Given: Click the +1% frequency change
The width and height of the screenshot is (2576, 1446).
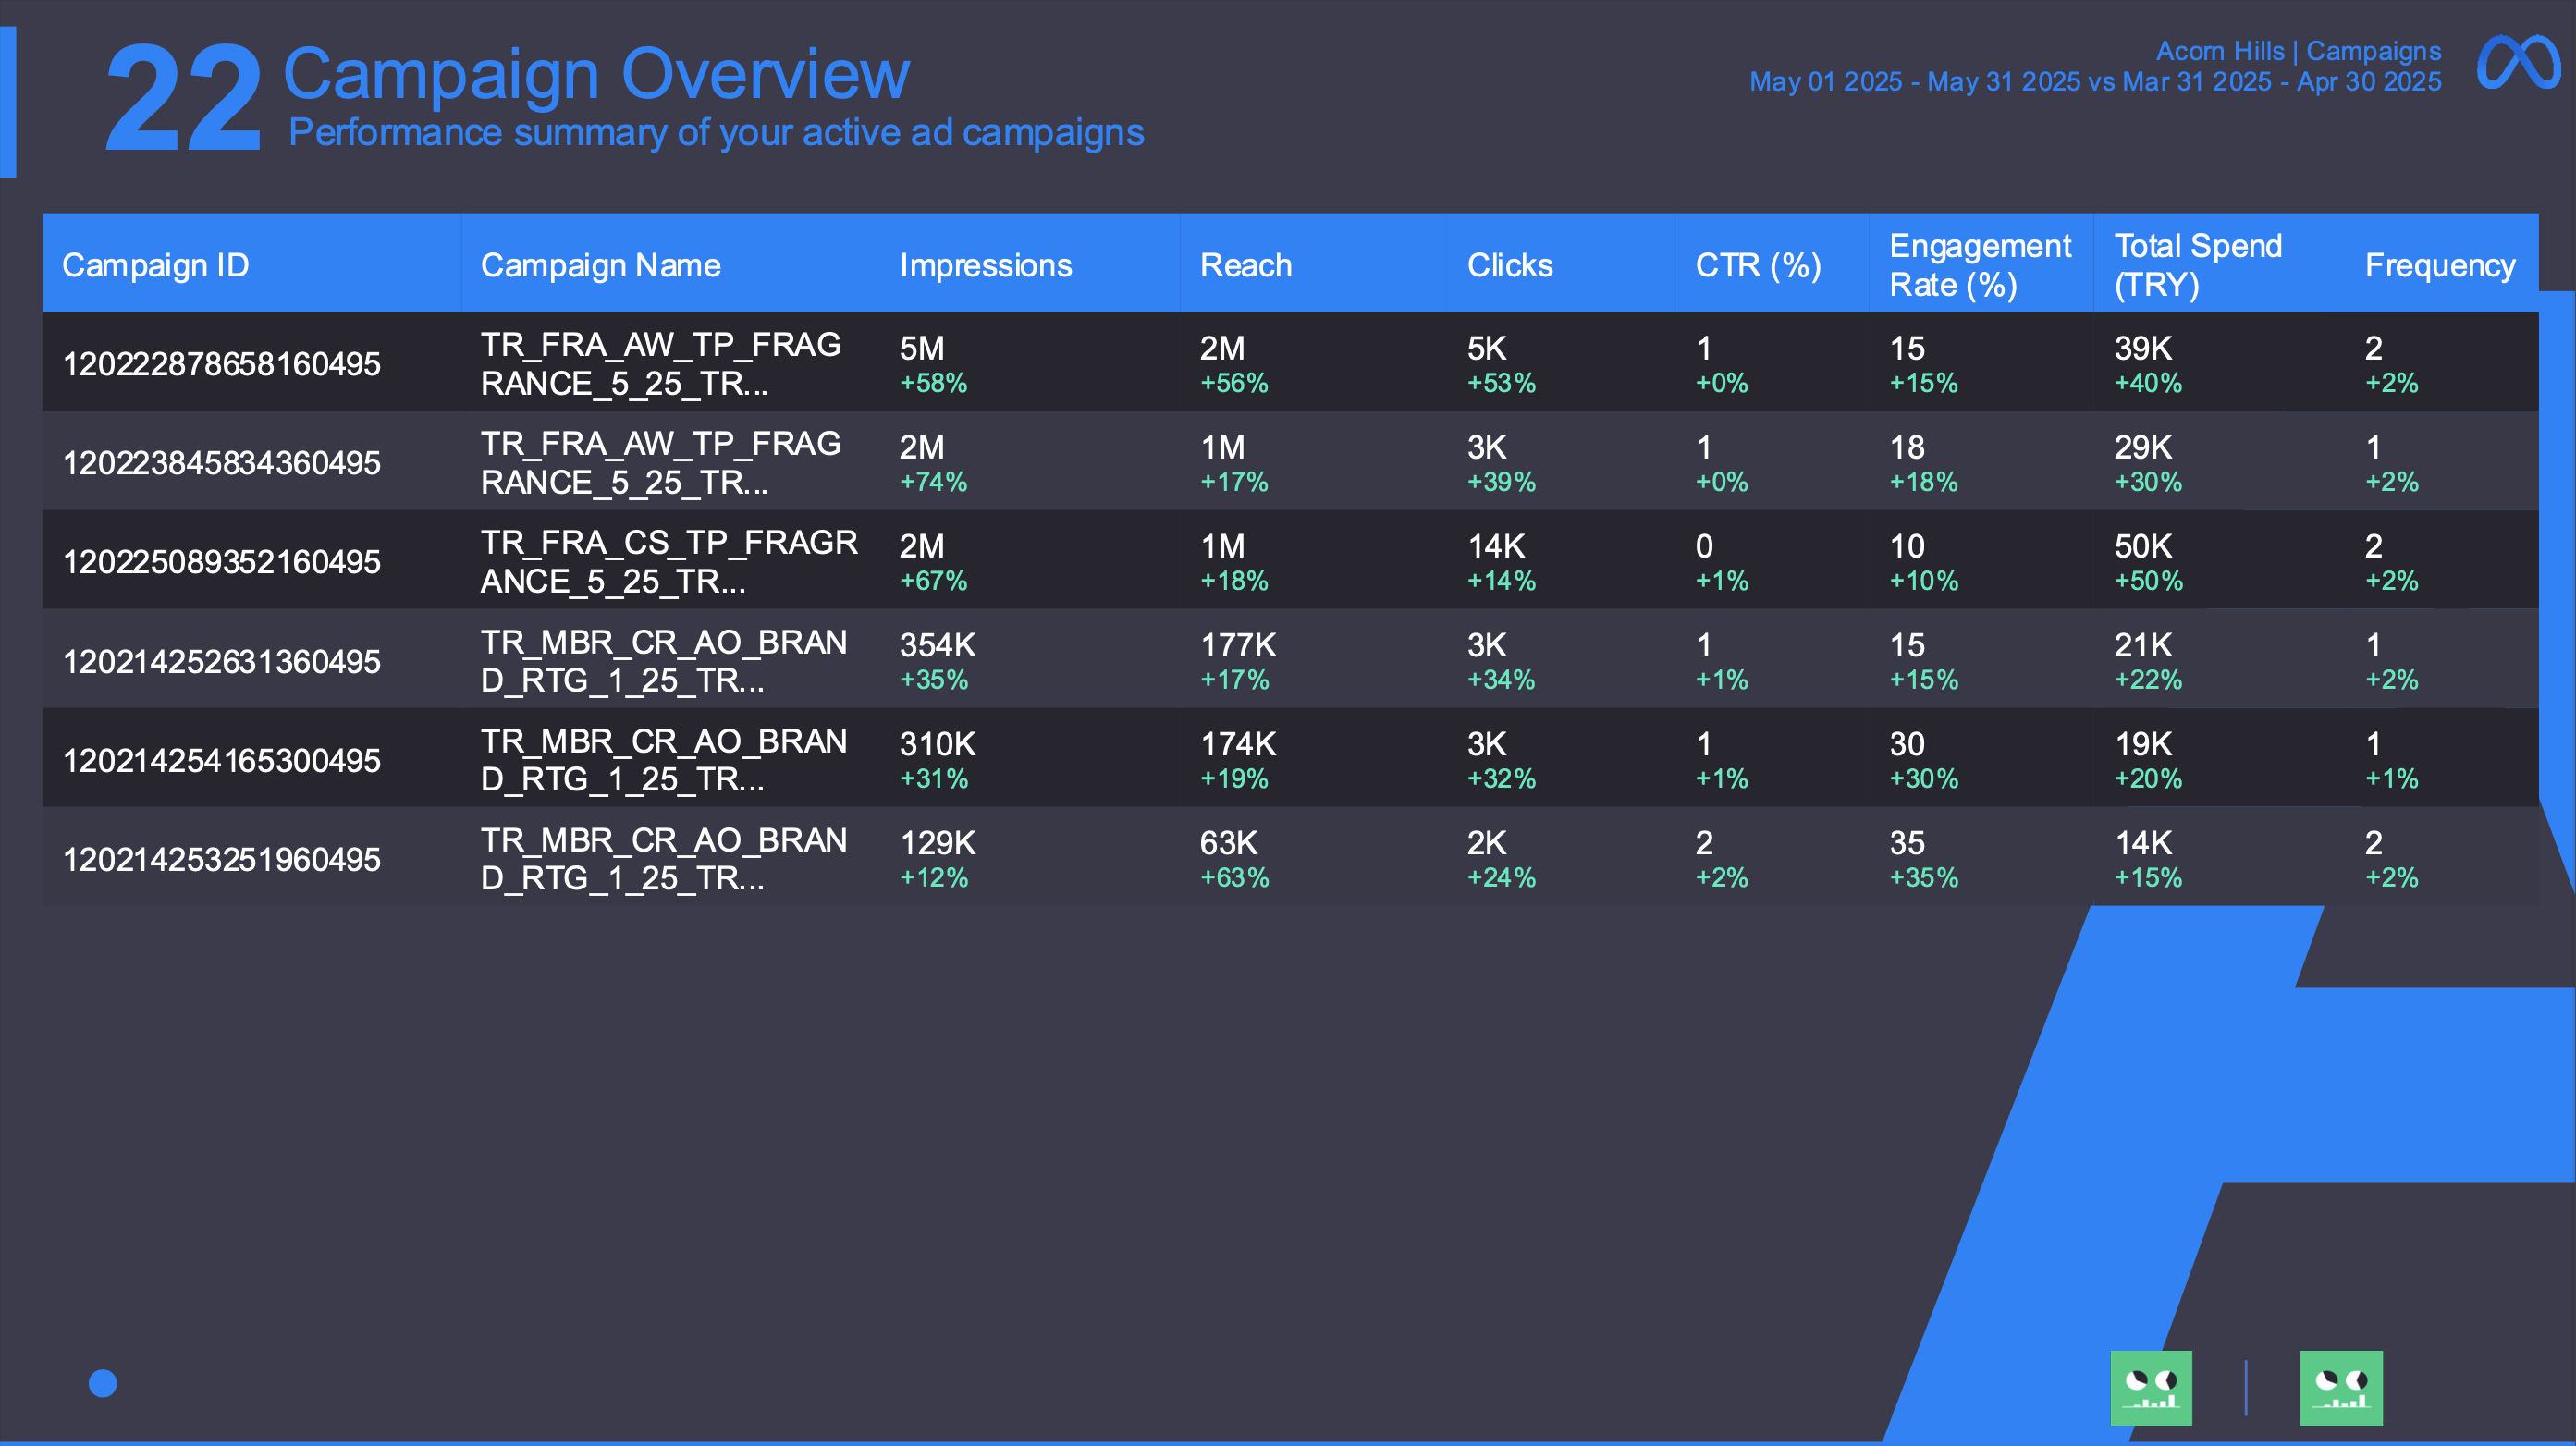Looking at the screenshot, I should point(2391,779).
